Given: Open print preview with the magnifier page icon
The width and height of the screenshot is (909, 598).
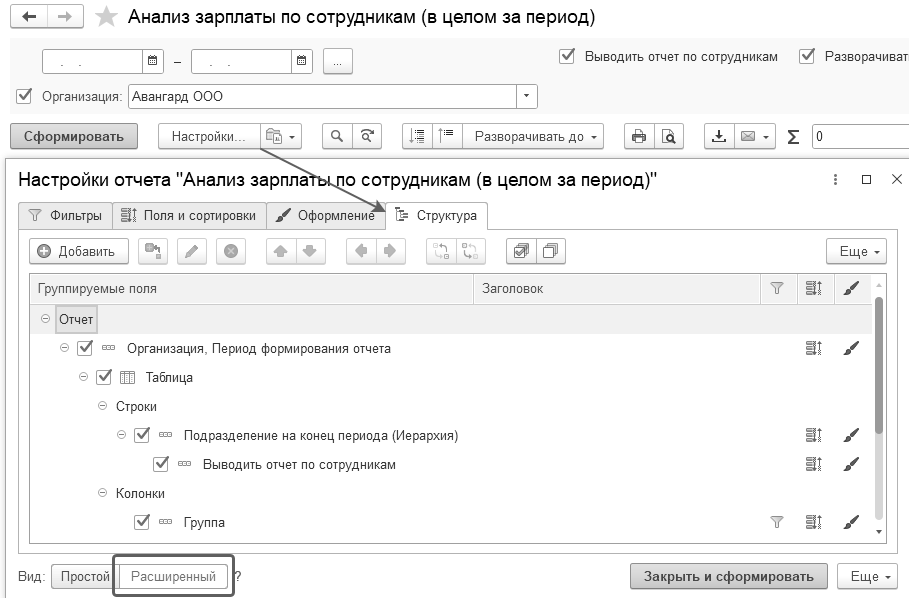Looking at the screenshot, I should (x=669, y=137).
